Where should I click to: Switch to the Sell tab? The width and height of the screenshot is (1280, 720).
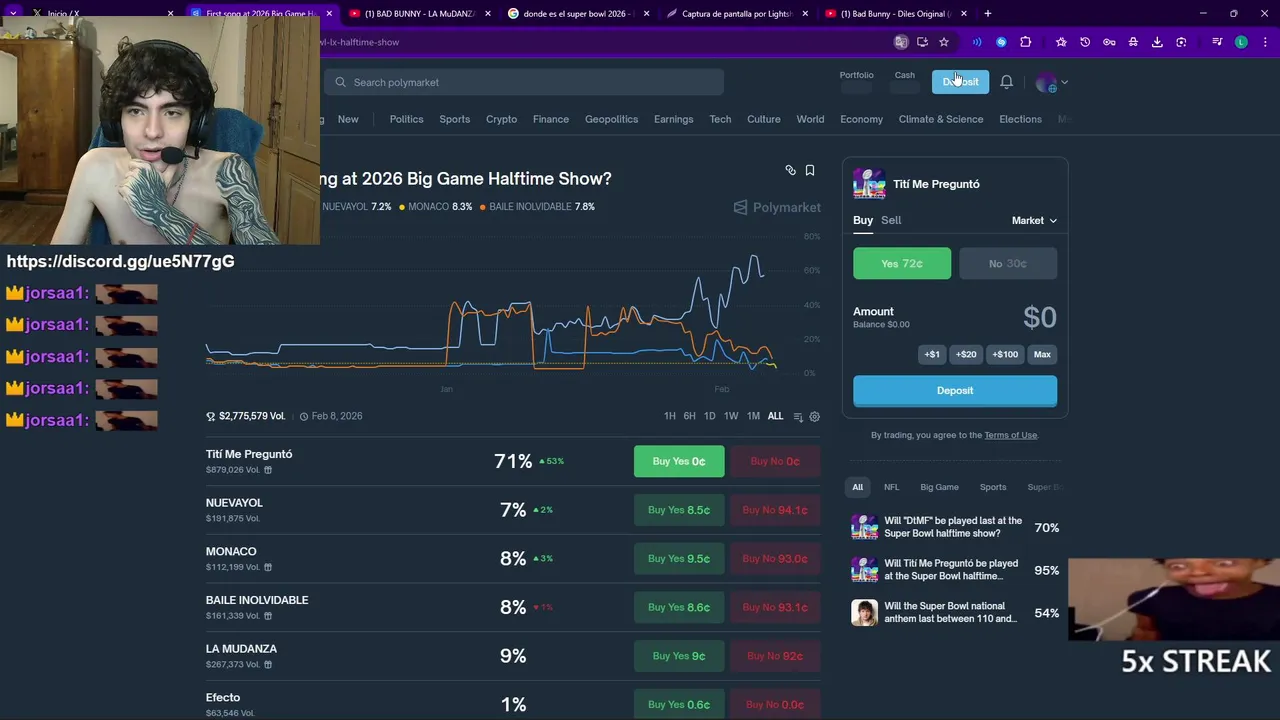pyautogui.click(x=891, y=220)
